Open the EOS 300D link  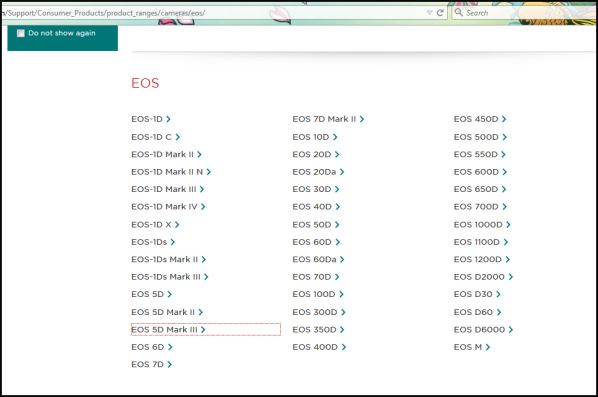click(x=319, y=312)
